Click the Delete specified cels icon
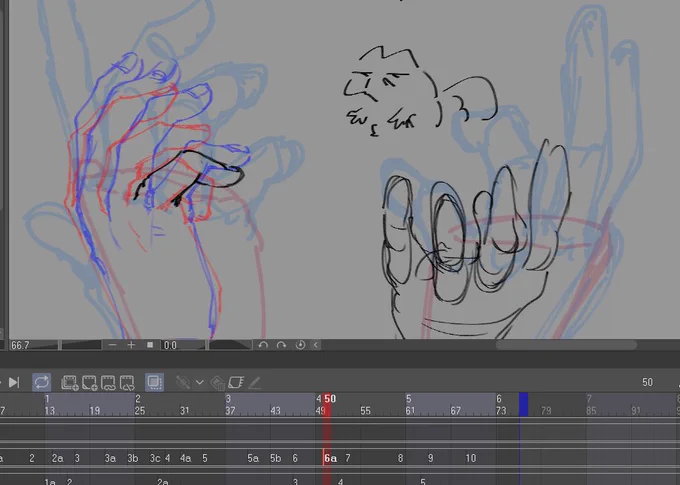 127,382
